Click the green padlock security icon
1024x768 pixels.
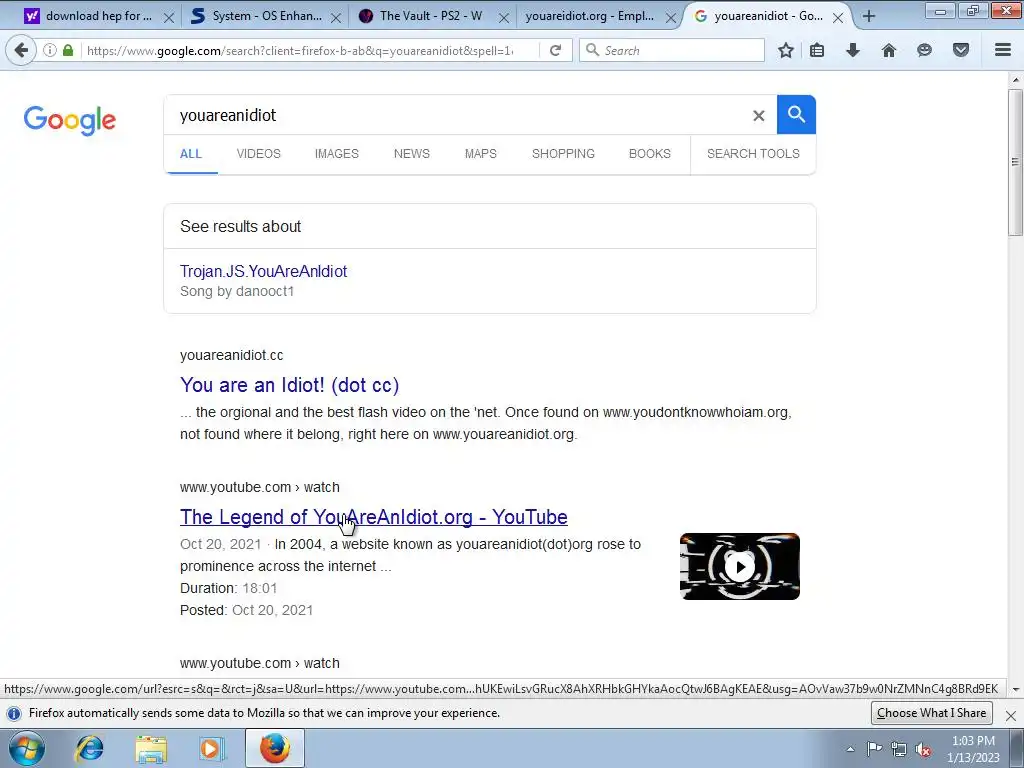click(68, 50)
